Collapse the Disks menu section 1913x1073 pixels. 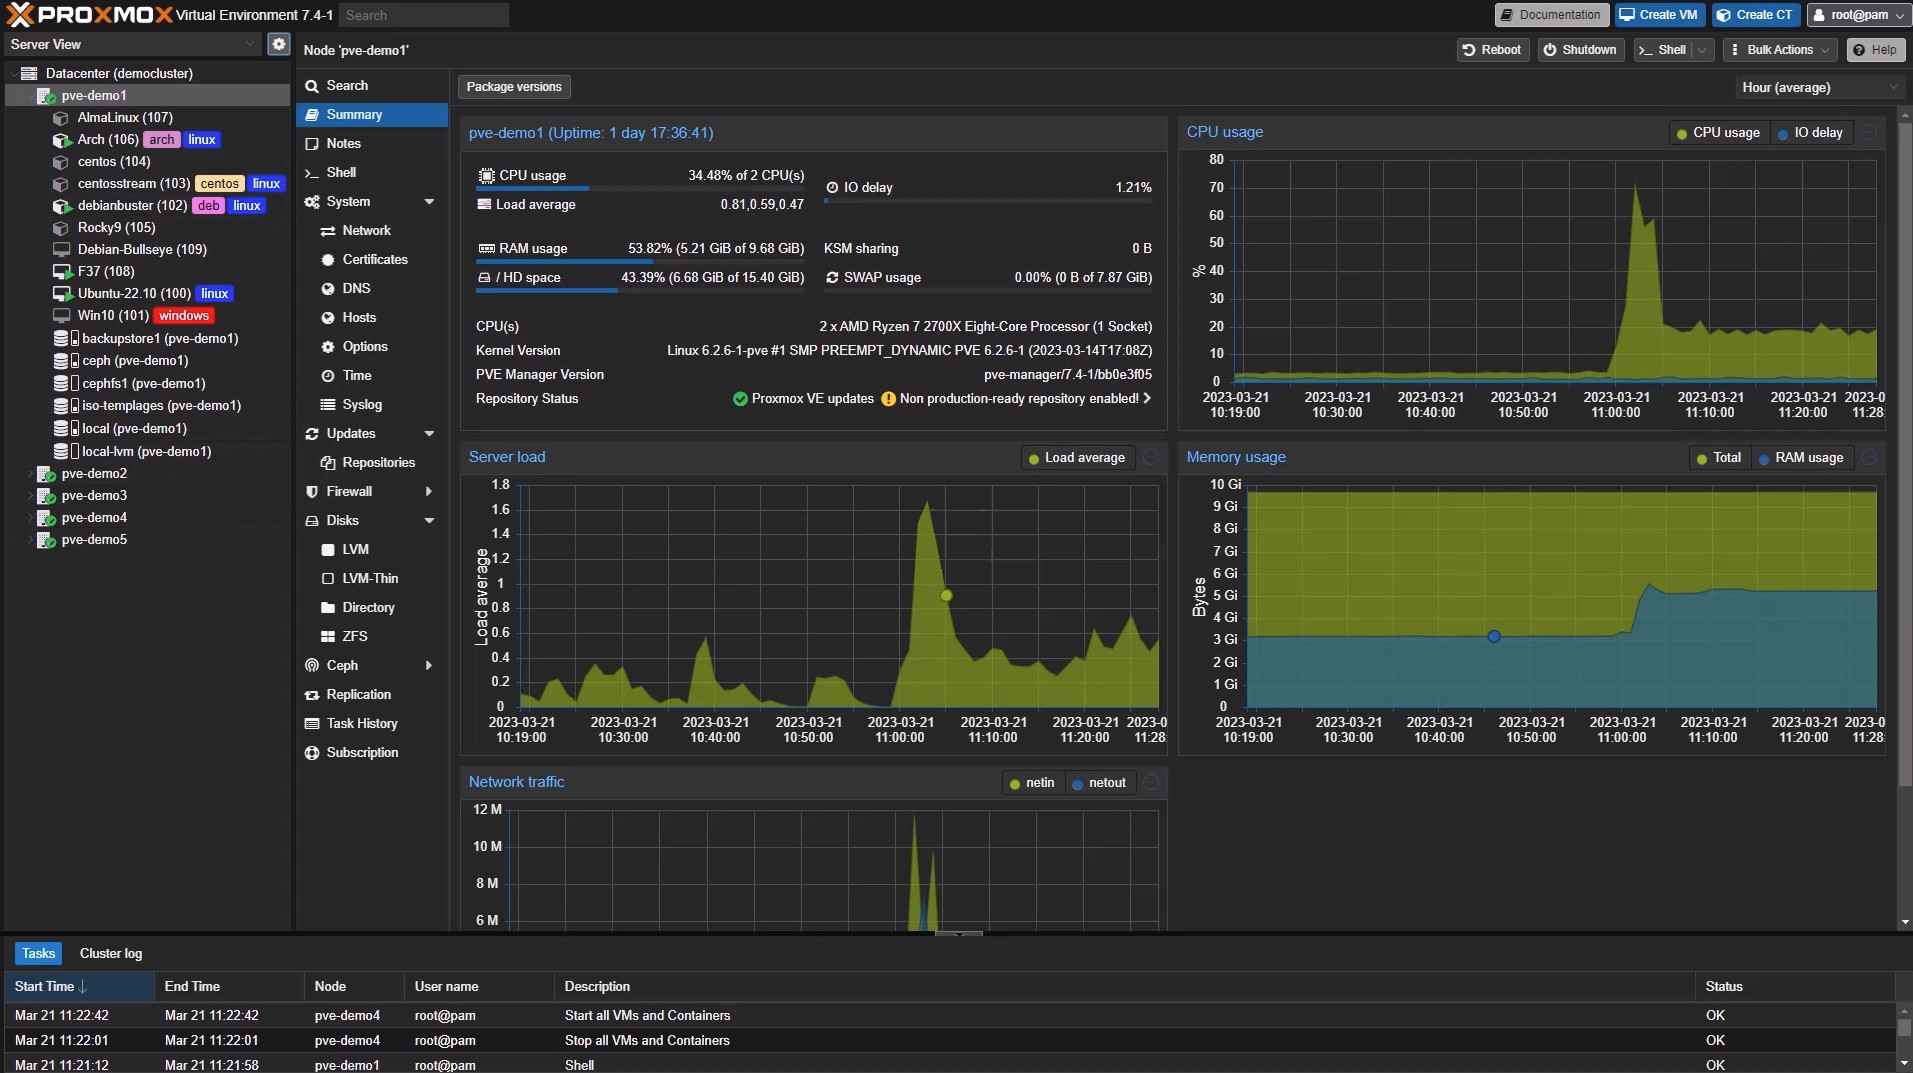click(429, 520)
